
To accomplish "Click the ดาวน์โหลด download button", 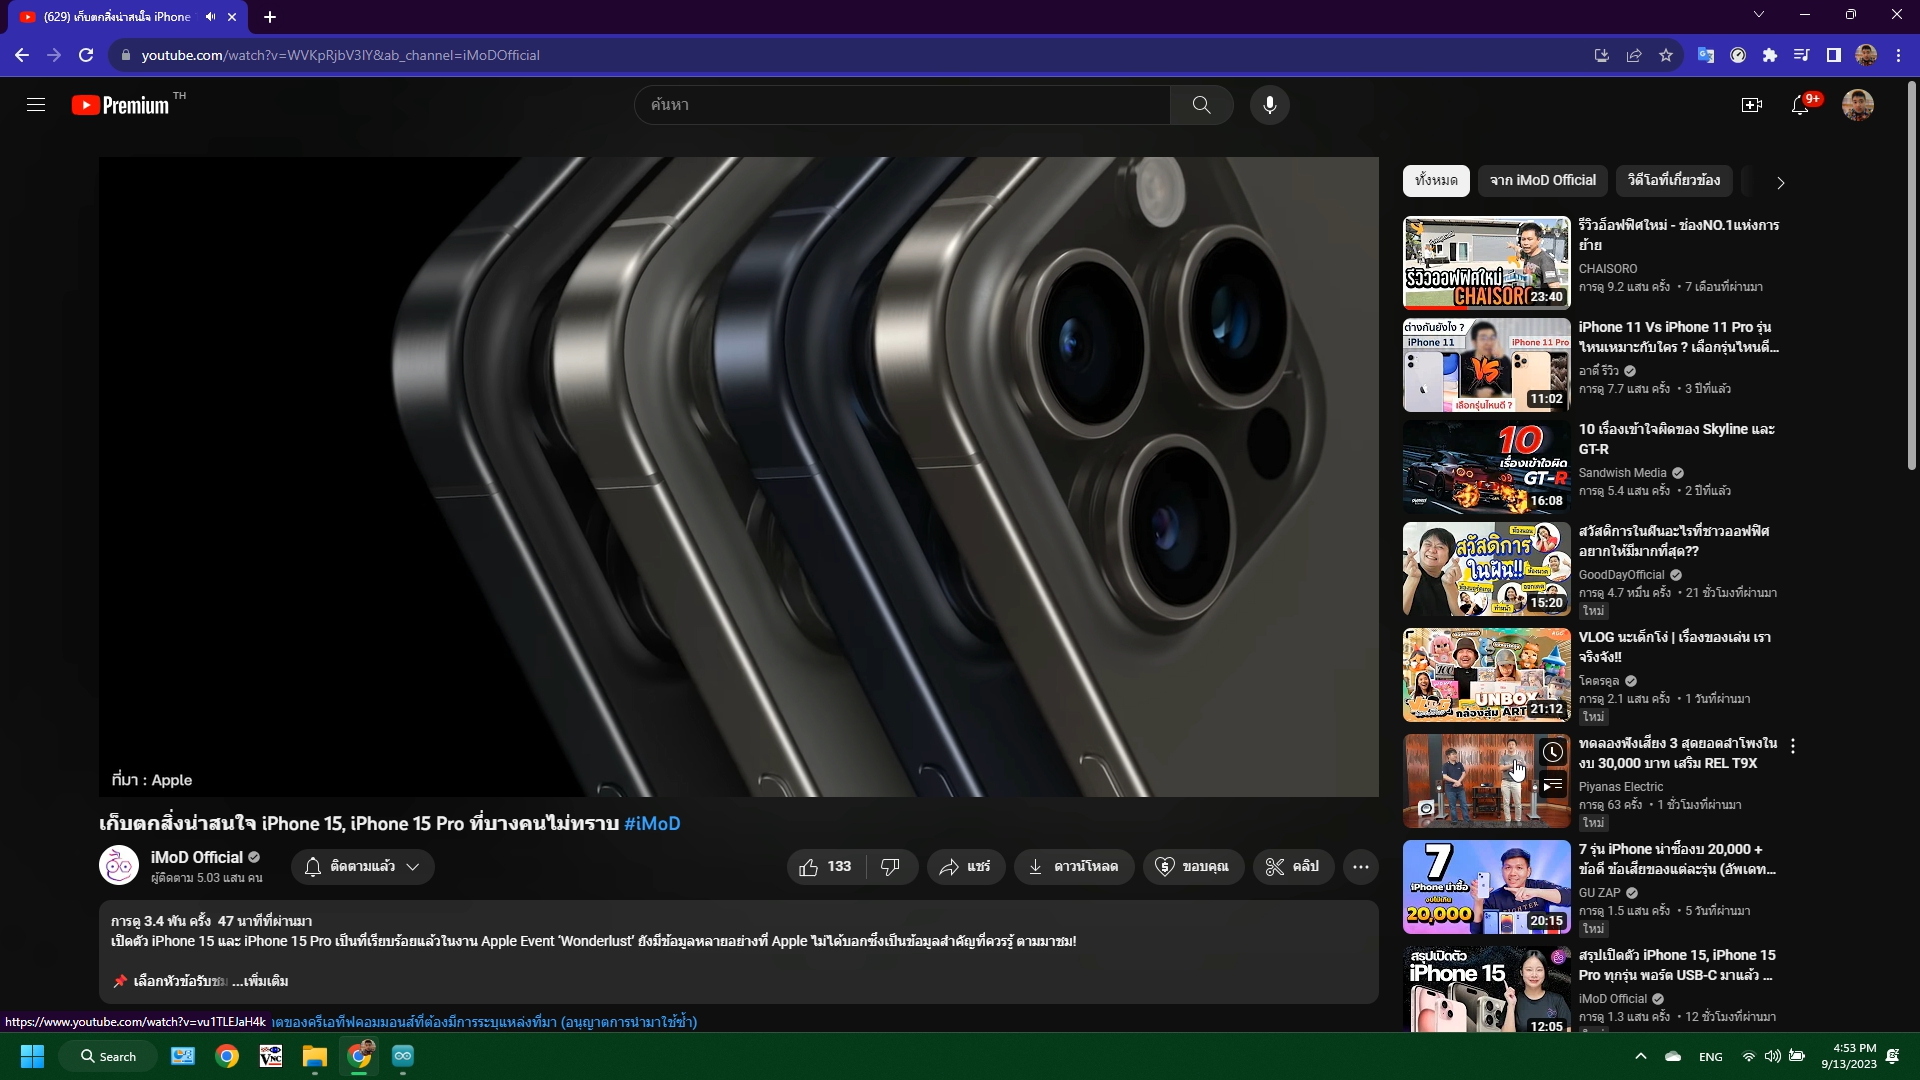I will pyautogui.click(x=1074, y=867).
